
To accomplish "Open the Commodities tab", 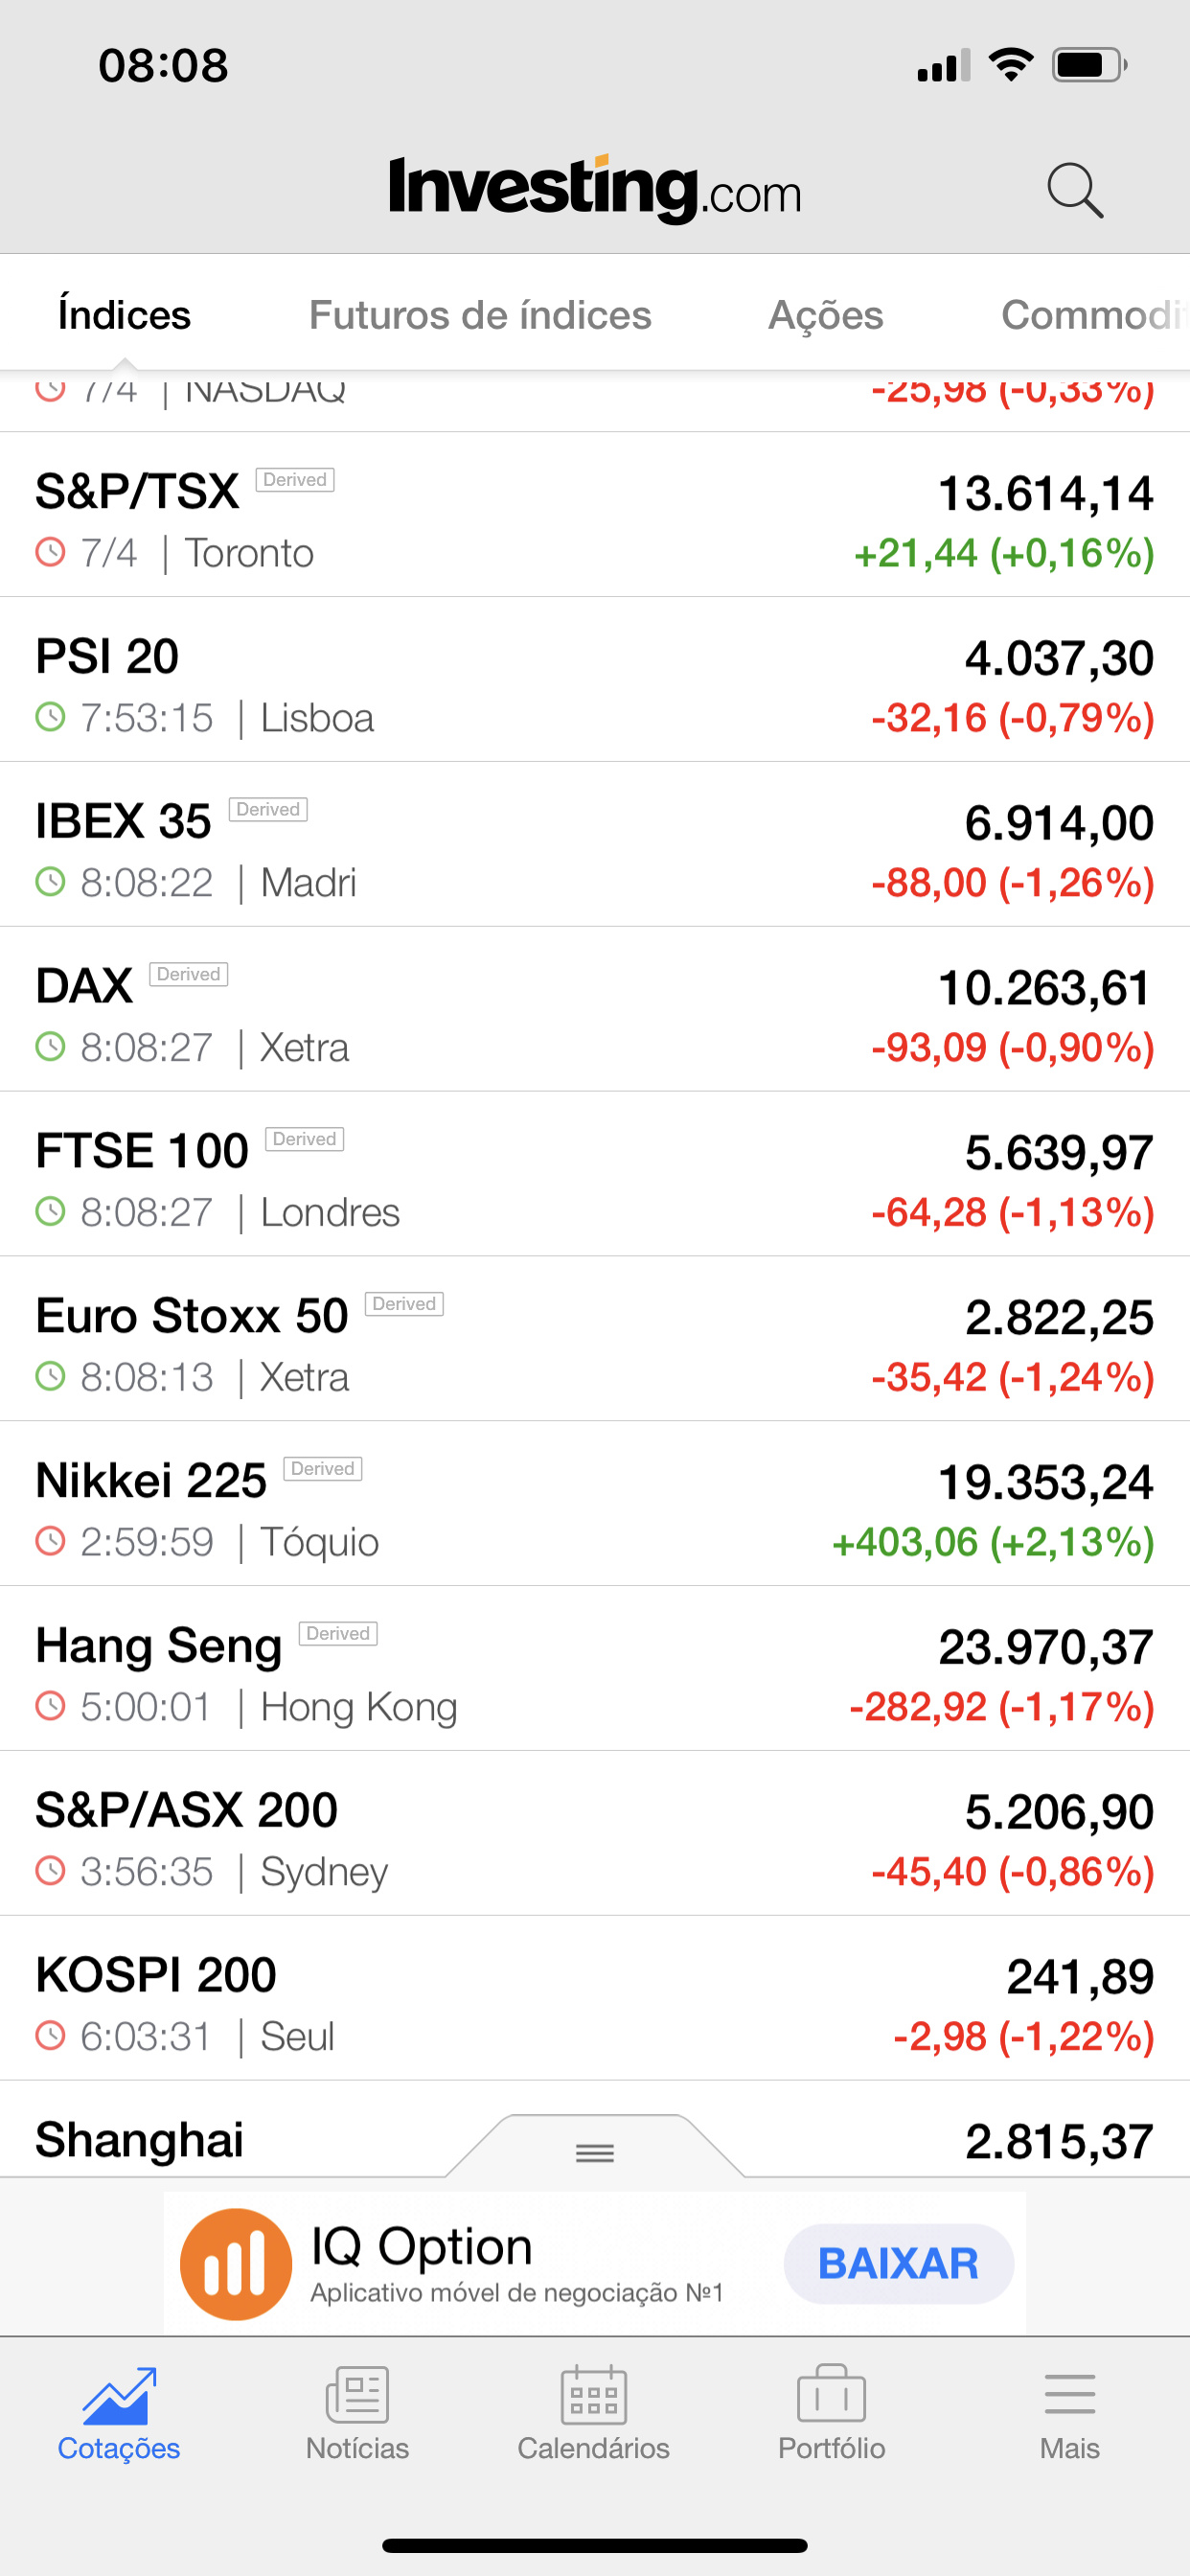I will coord(1095,315).
